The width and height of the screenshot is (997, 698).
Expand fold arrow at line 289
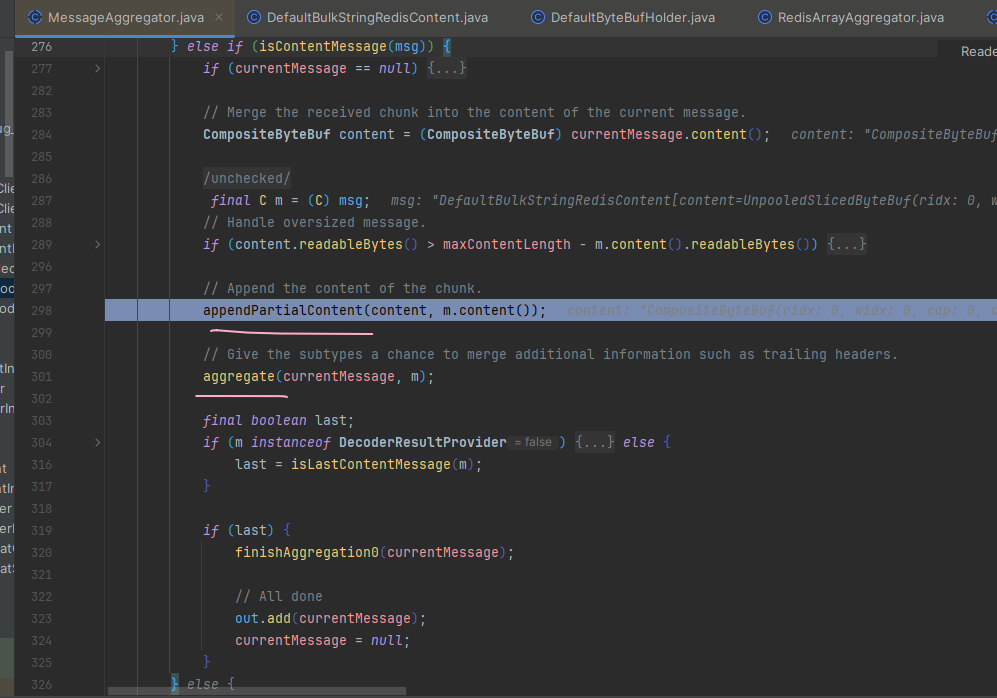[x=97, y=244]
